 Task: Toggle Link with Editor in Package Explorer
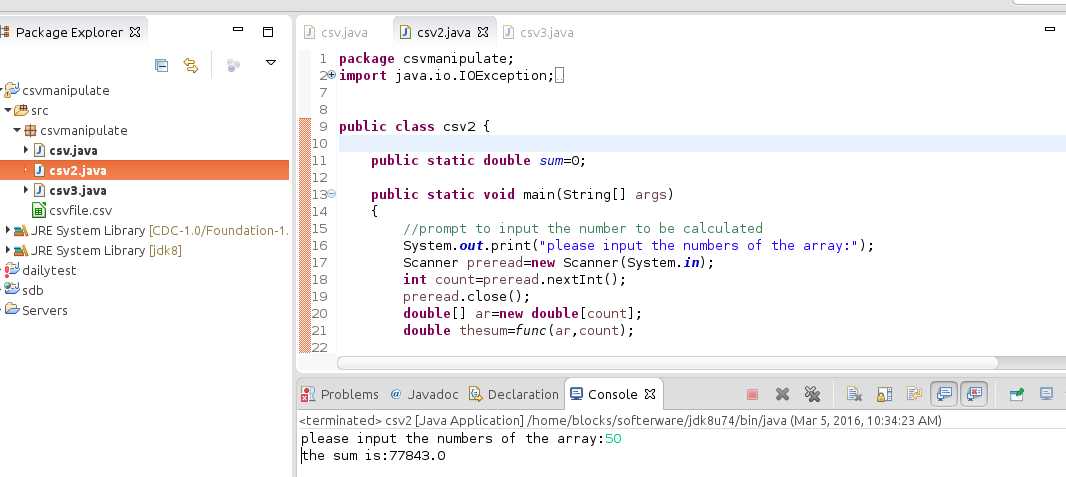(x=191, y=65)
